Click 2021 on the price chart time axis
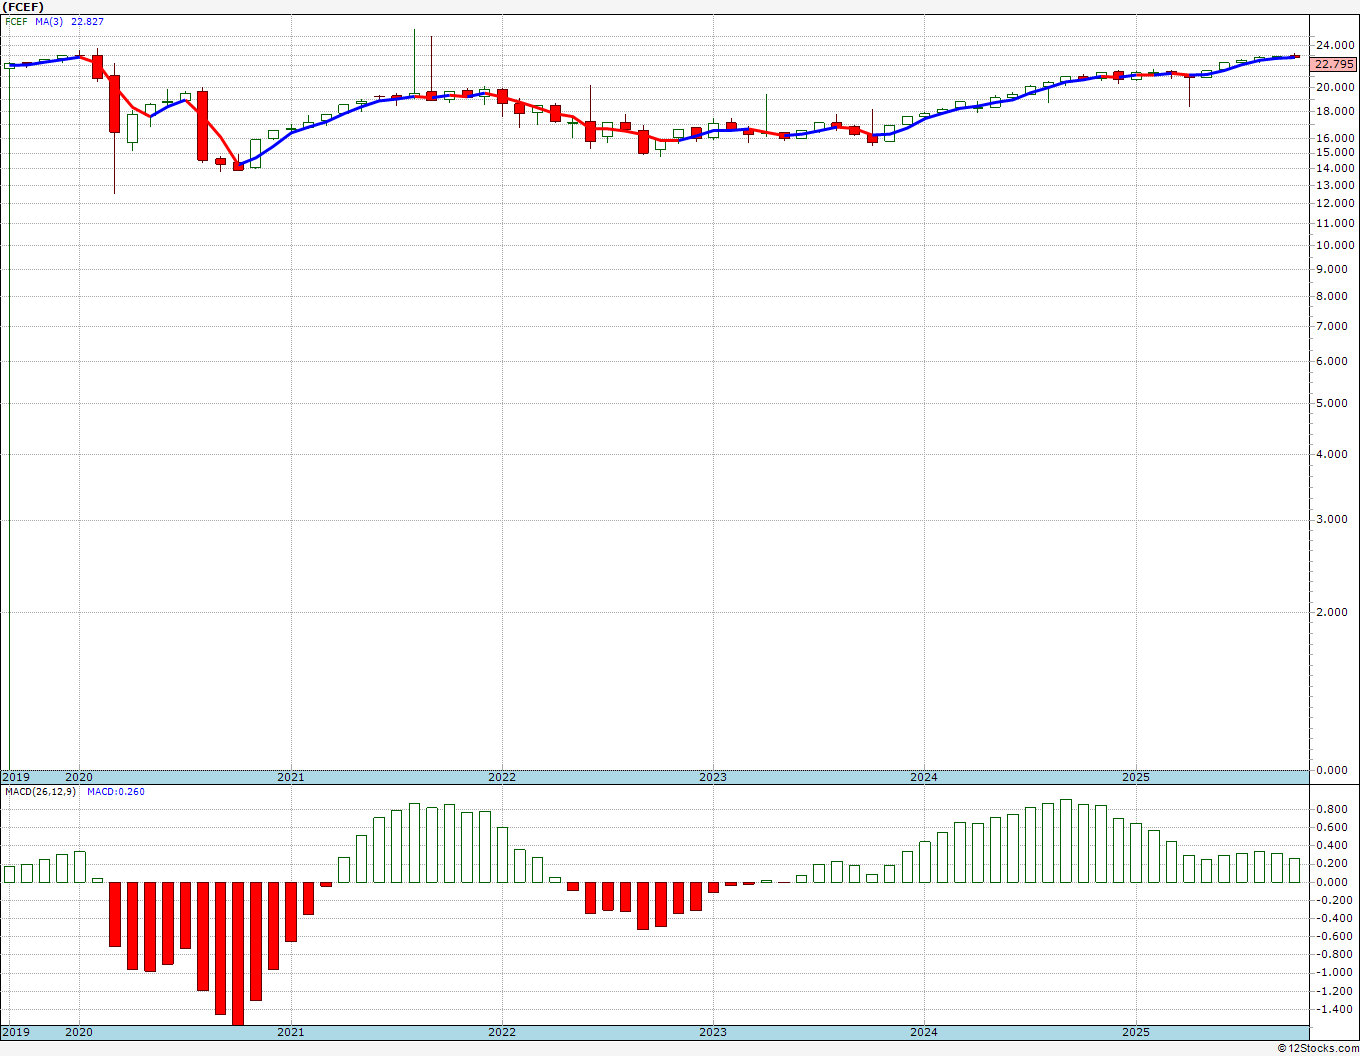Image resolution: width=1360 pixels, height=1056 pixels. click(x=291, y=777)
